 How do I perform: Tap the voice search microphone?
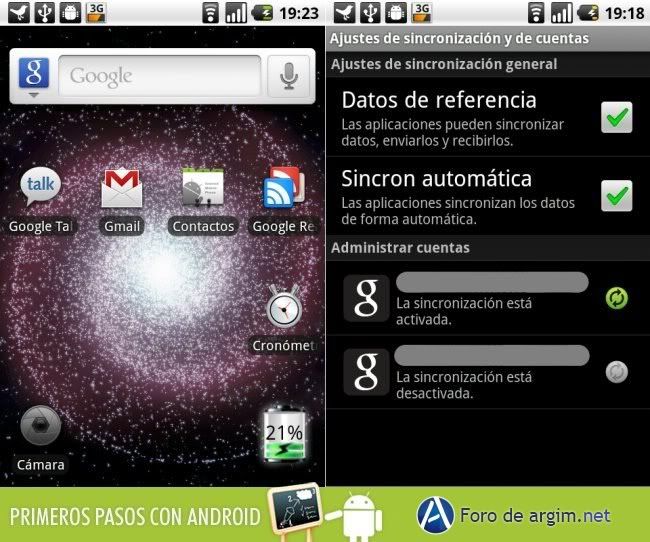pos(289,76)
